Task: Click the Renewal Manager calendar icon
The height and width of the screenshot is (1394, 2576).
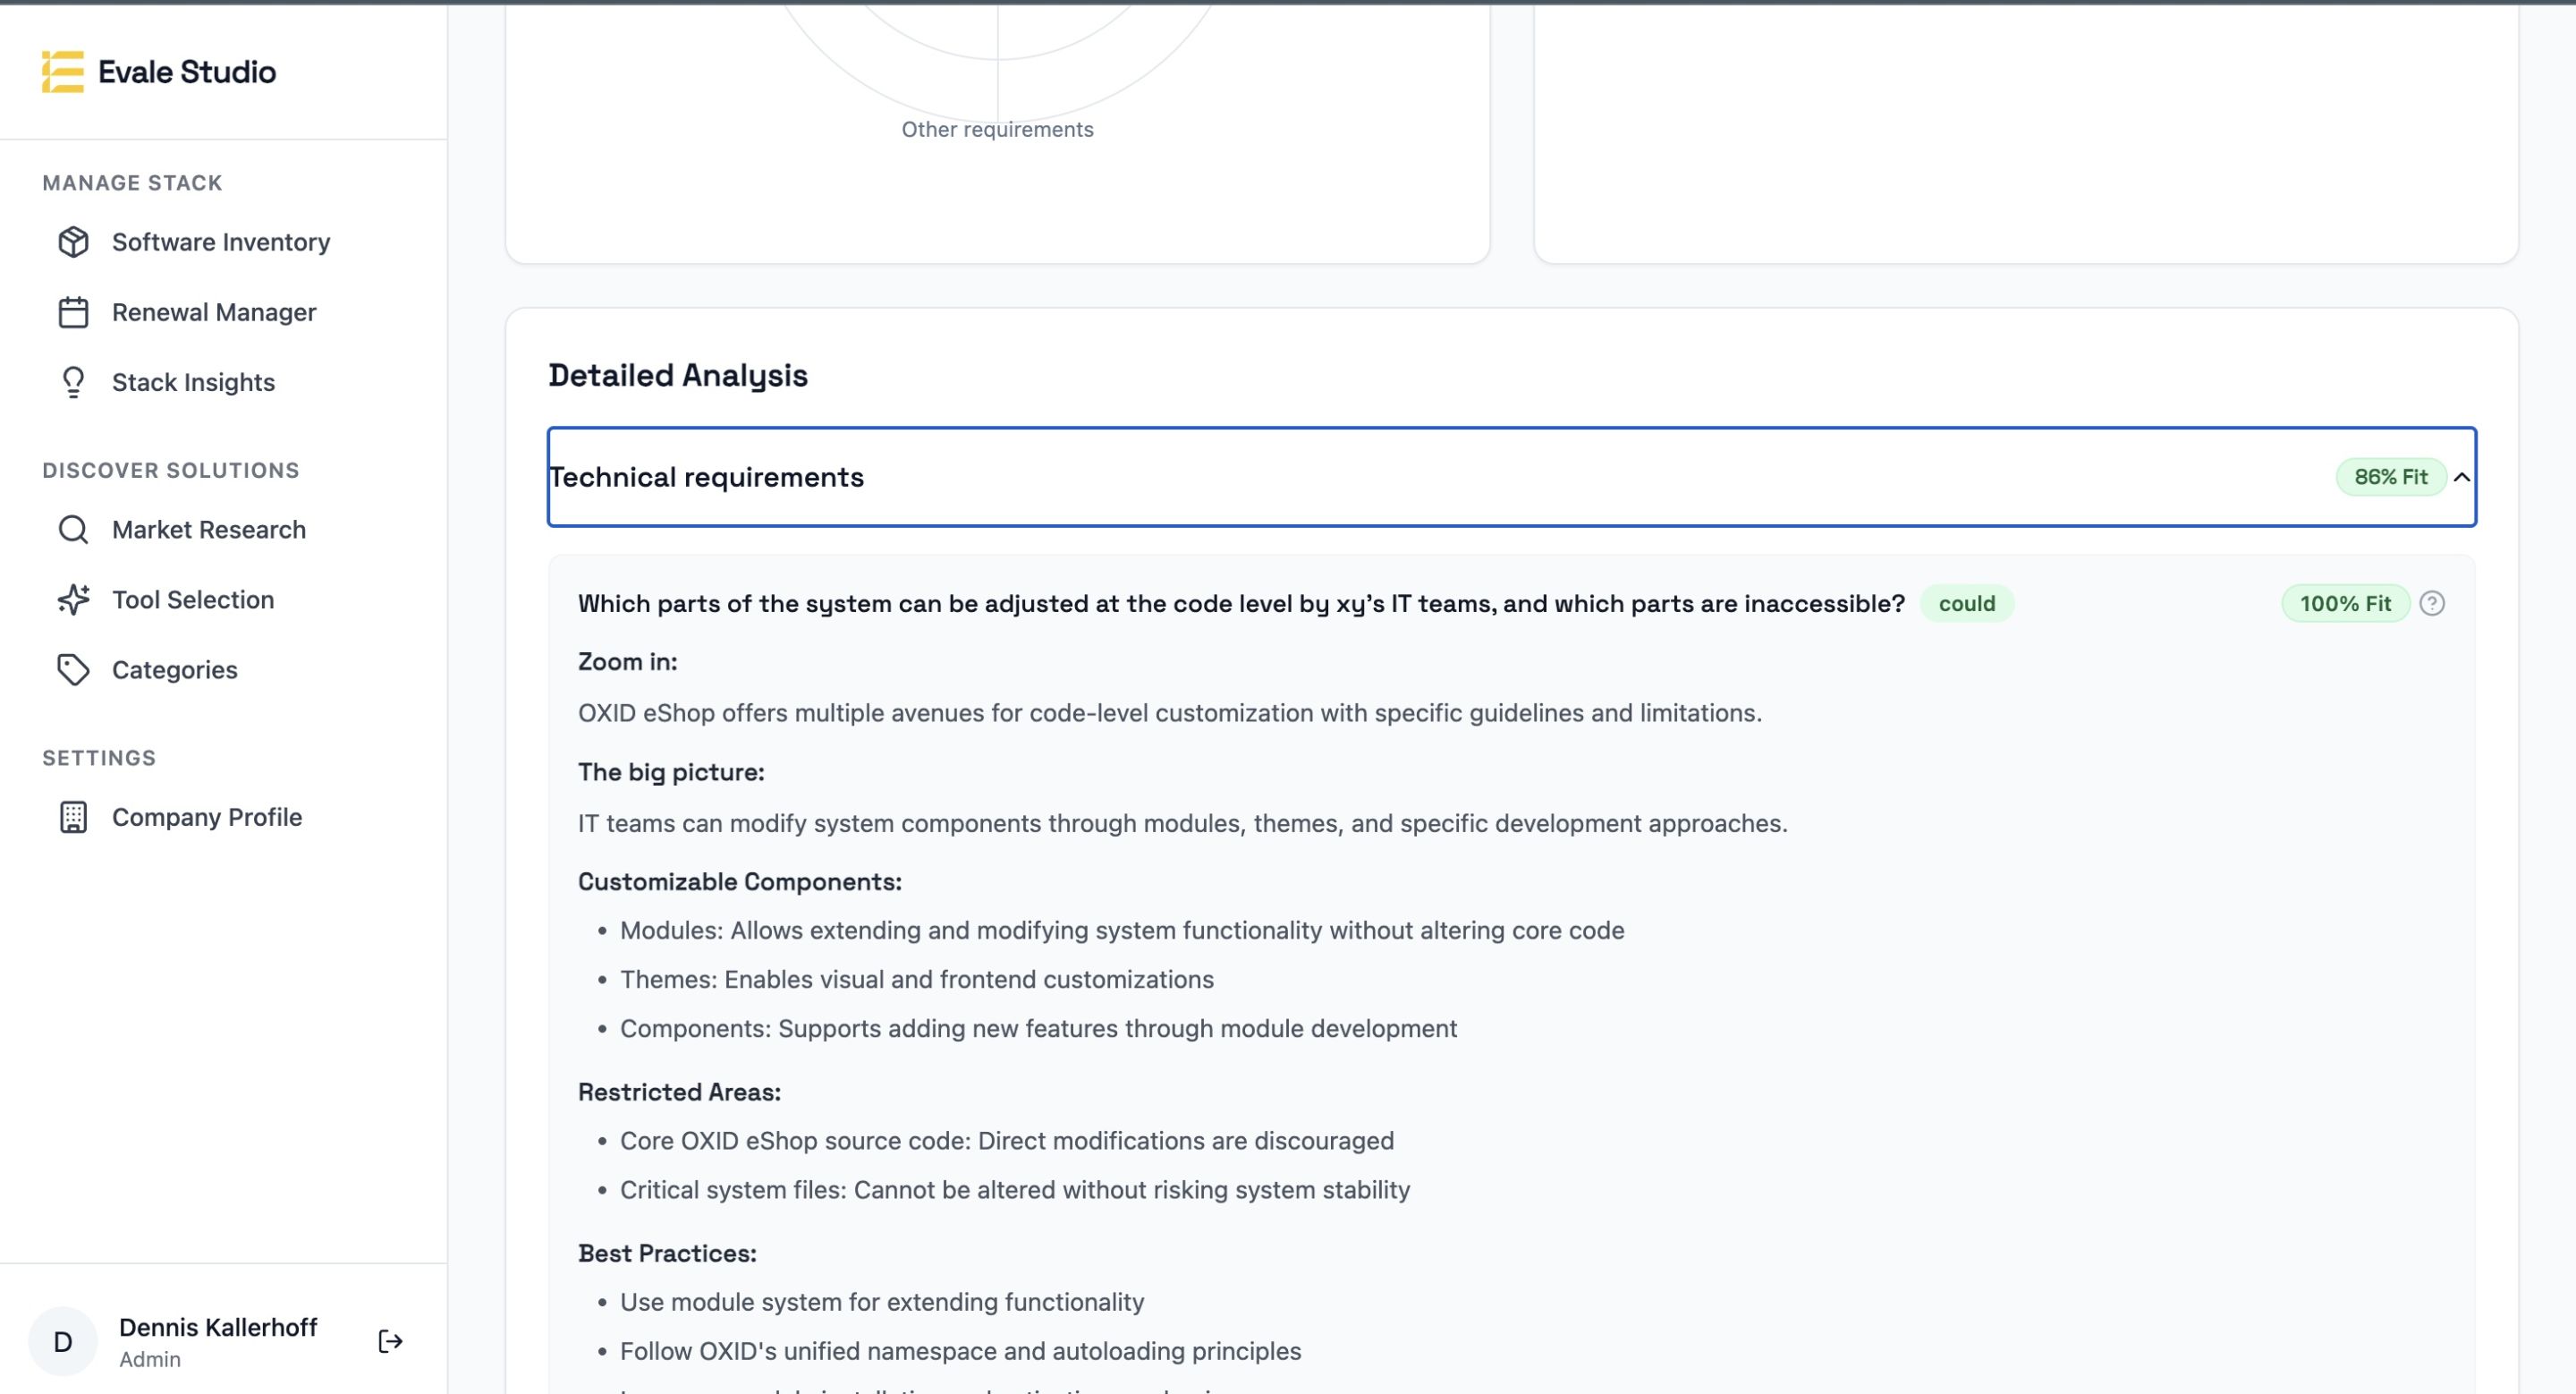Action: (73, 312)
